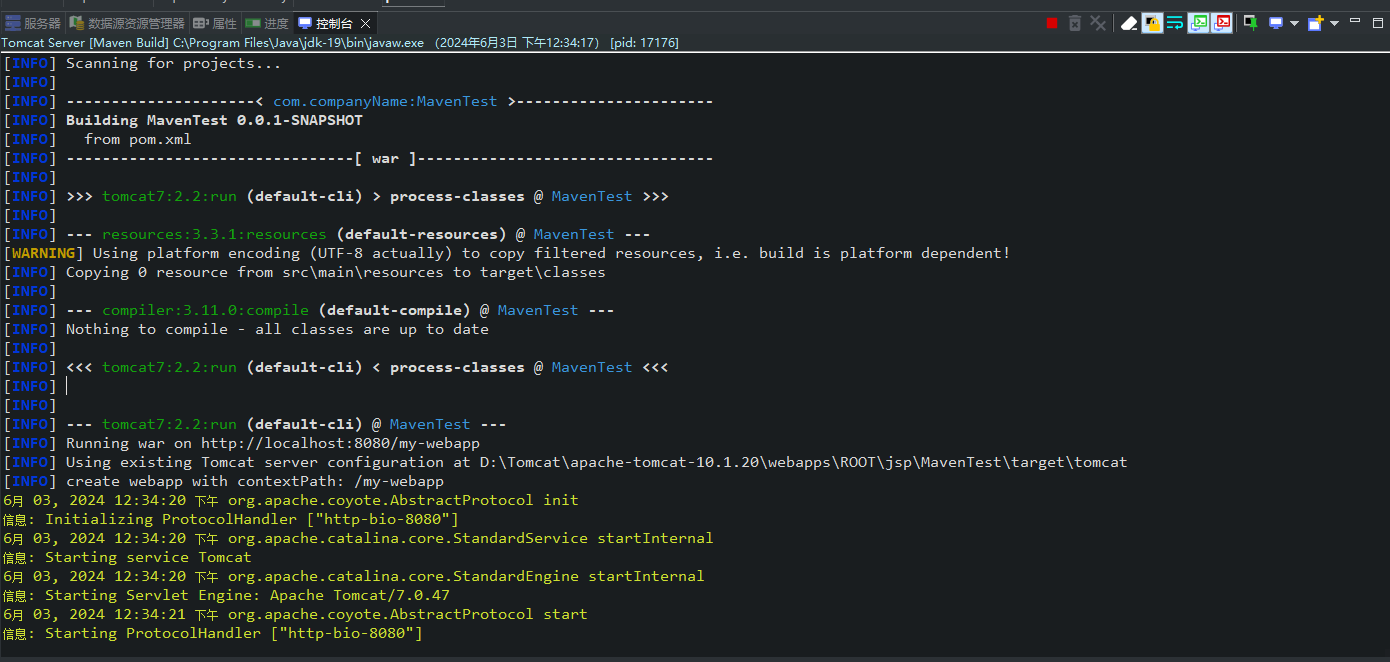Toggle Scroll Lock on the console
1390x662 pixels.
coord(1152,23)
